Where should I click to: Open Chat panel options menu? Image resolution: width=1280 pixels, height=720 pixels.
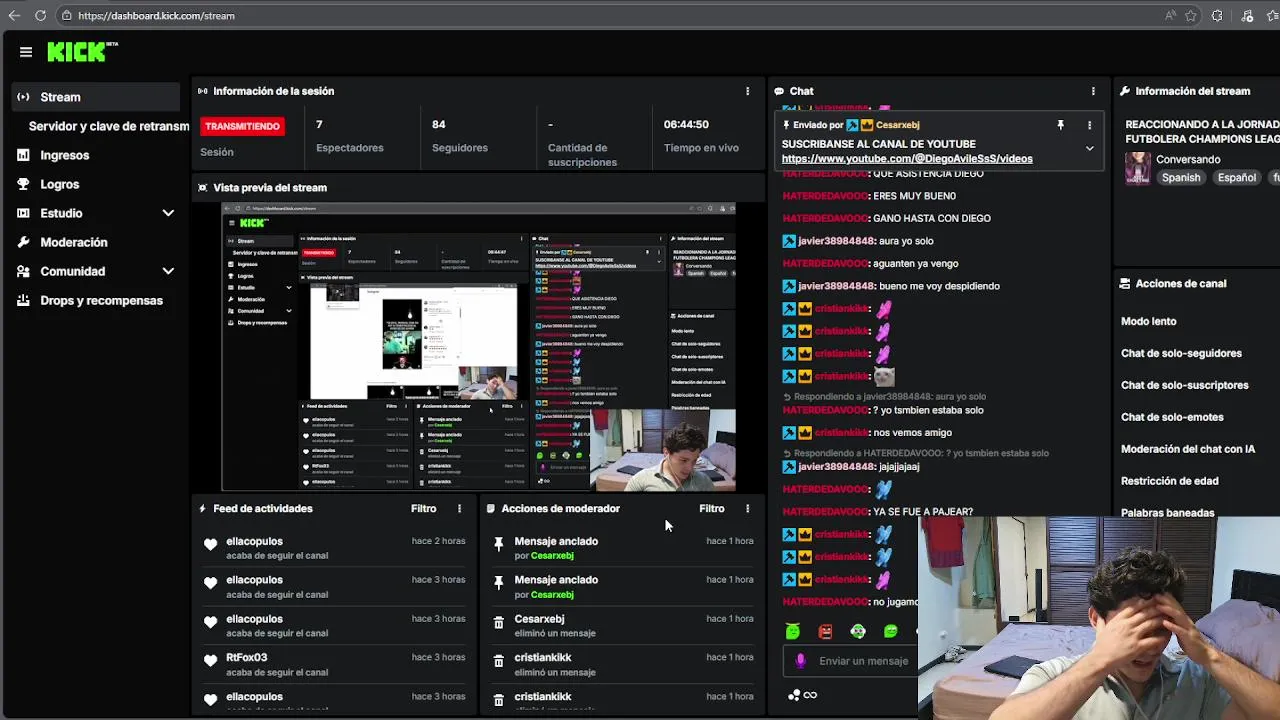coord(1093,91)
